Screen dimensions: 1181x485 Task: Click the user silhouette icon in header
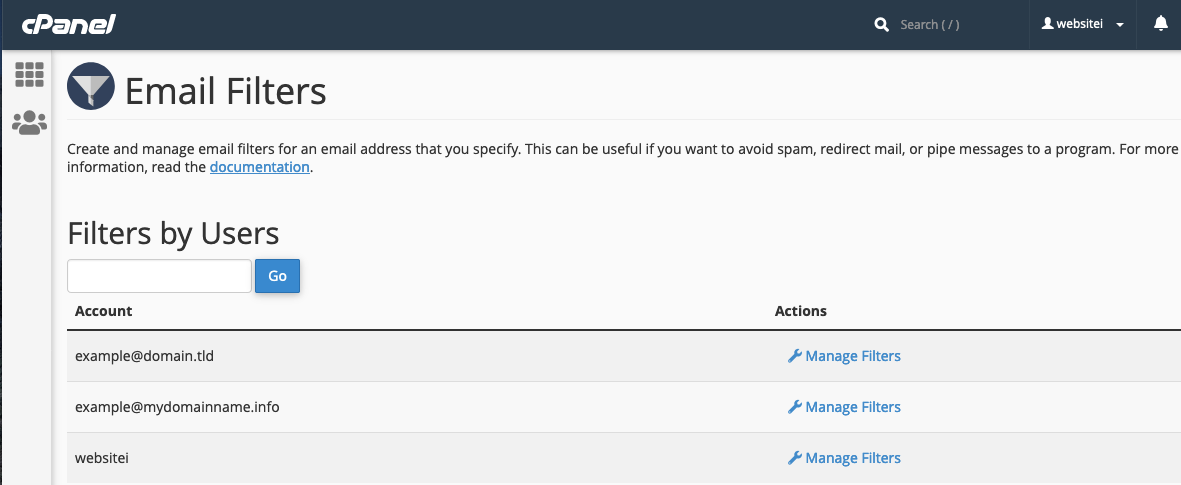(1048, 24)
